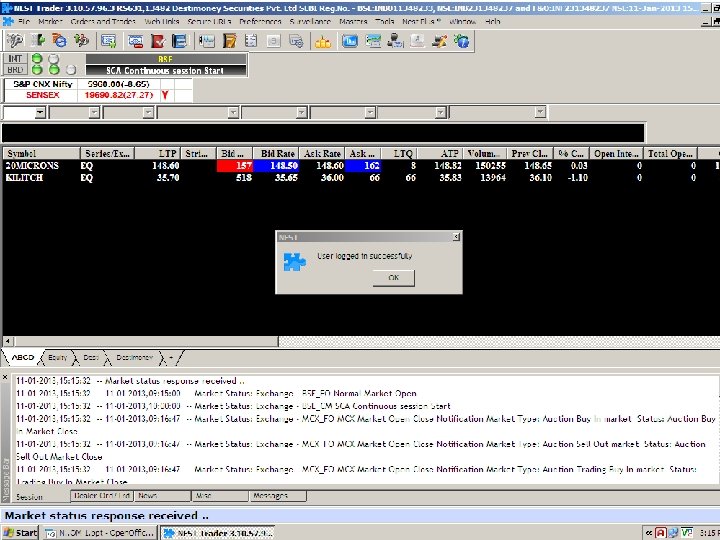Select the 20MICRONS row symbol
Viewport: 720px width, 540px height.
click(32, 166)
